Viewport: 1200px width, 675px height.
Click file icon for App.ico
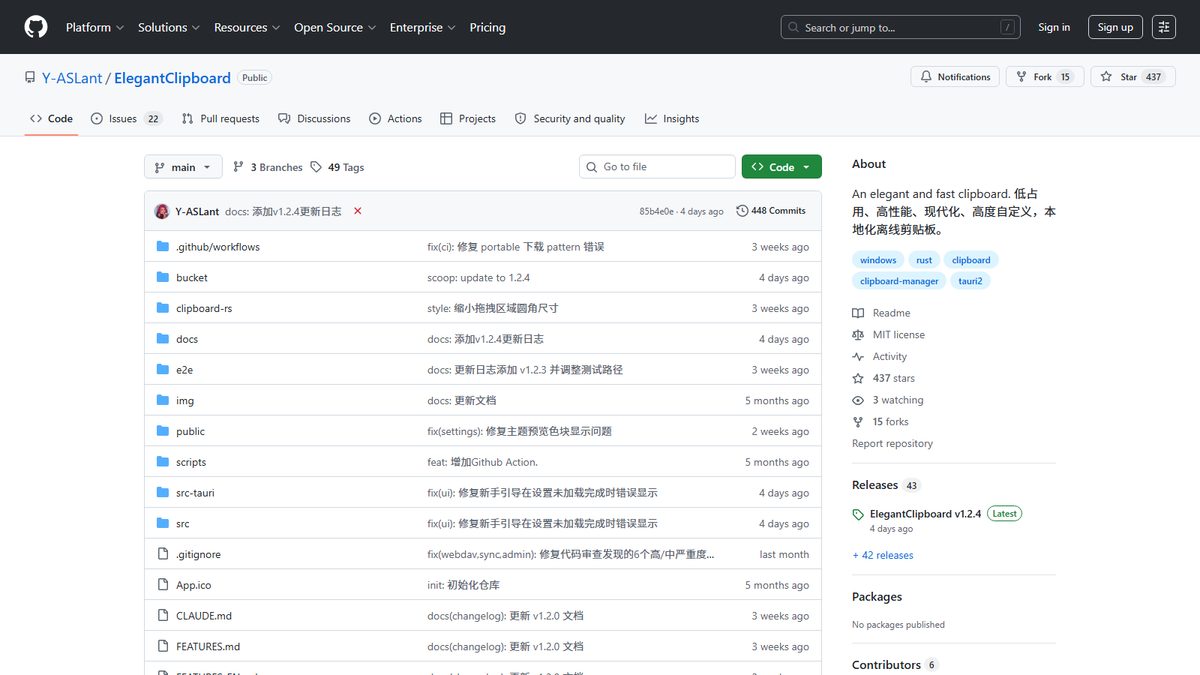click(x=163, y=585)
